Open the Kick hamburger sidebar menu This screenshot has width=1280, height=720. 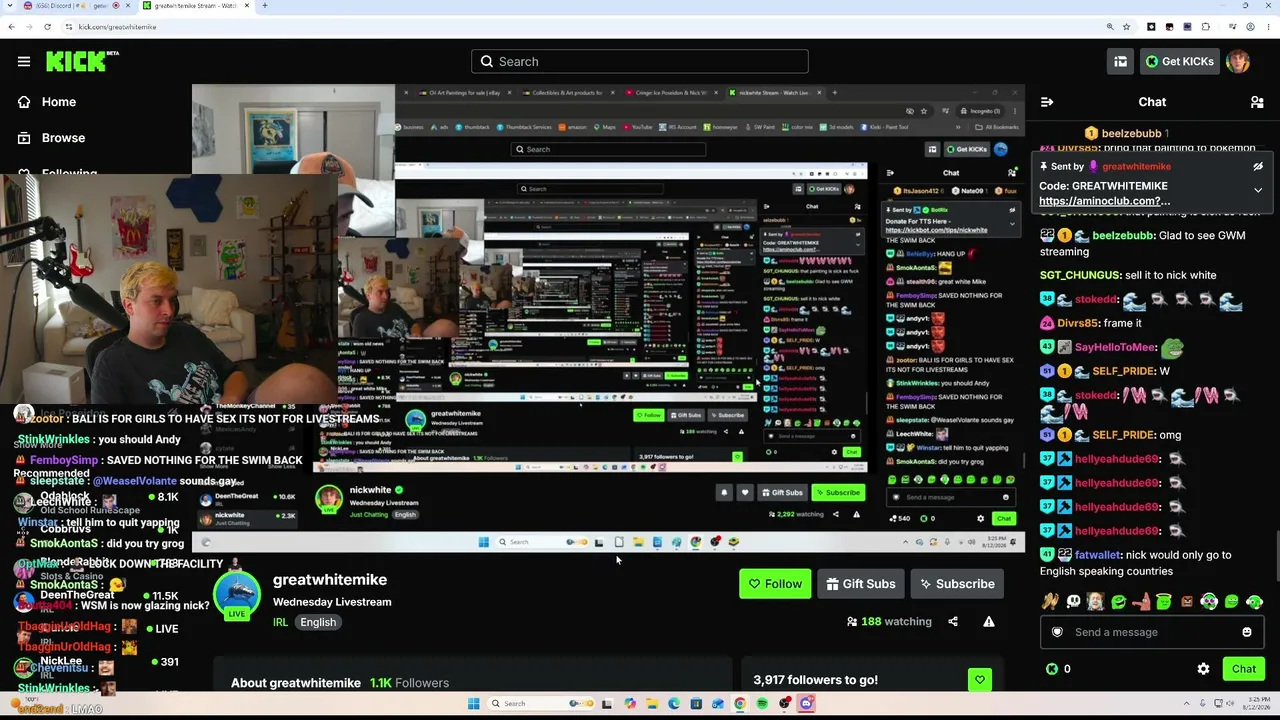(x=24, y=61)
